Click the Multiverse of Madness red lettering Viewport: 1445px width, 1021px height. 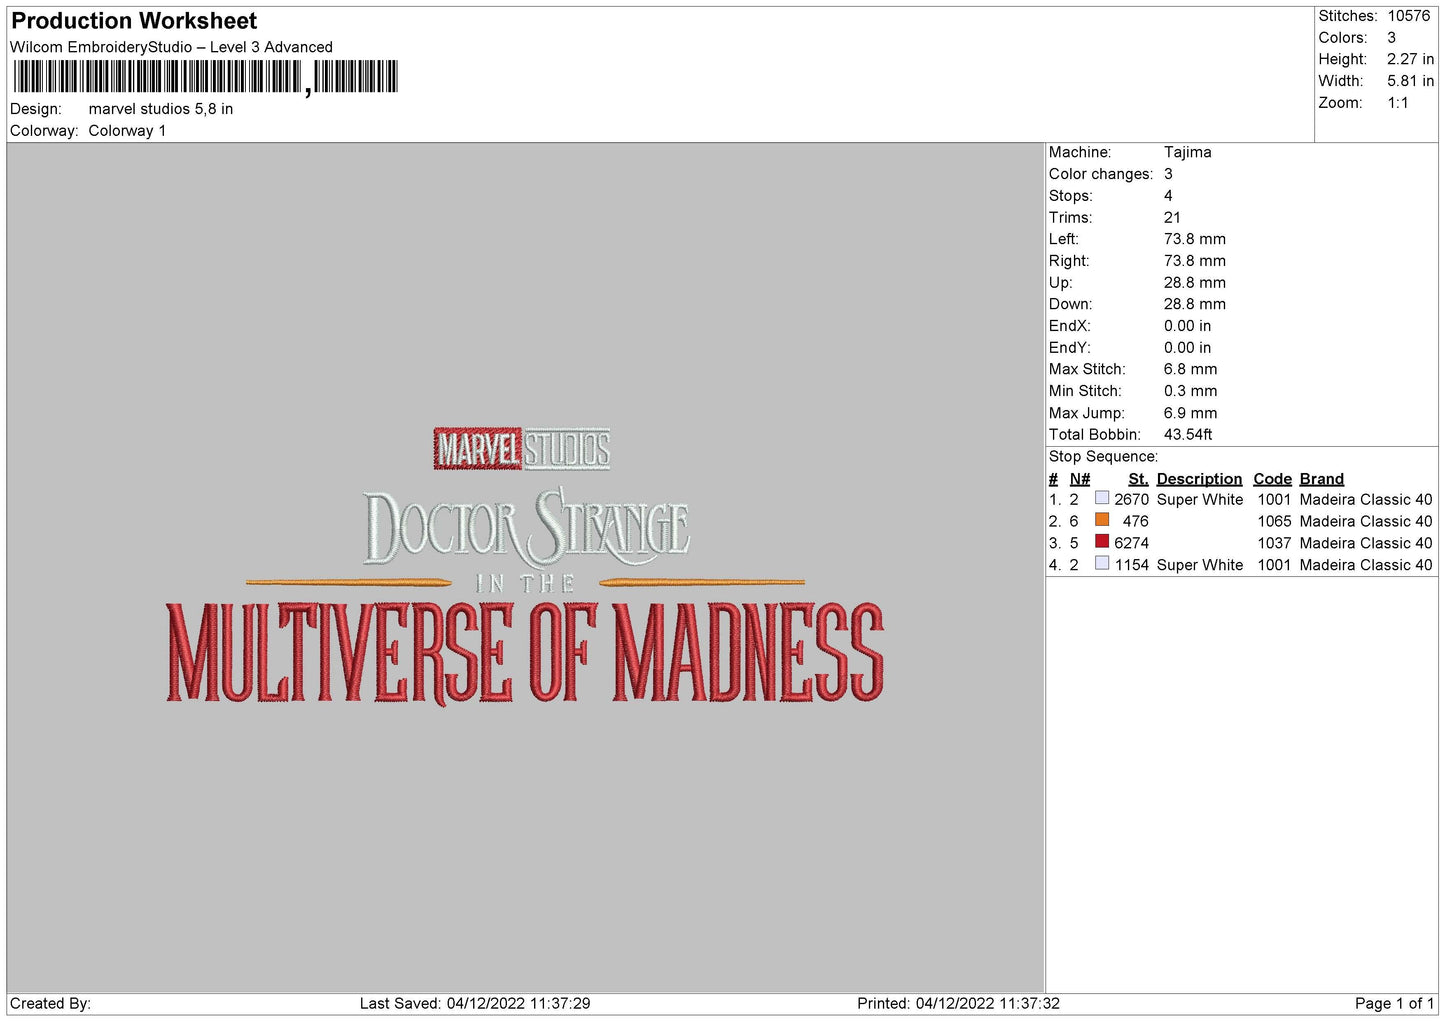click(525, 652)
